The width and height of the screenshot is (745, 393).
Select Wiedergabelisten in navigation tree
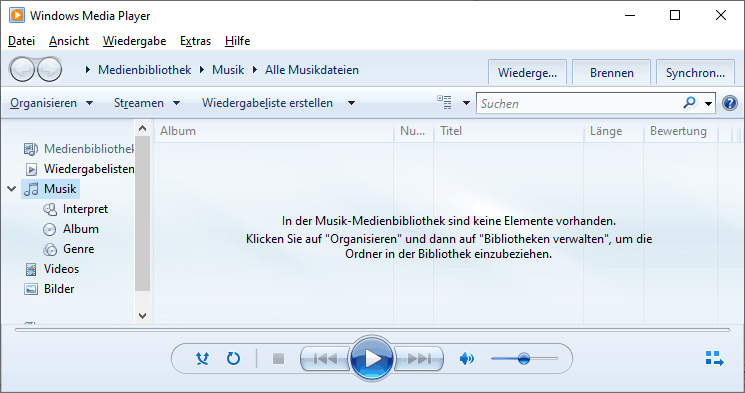[89, 169]
